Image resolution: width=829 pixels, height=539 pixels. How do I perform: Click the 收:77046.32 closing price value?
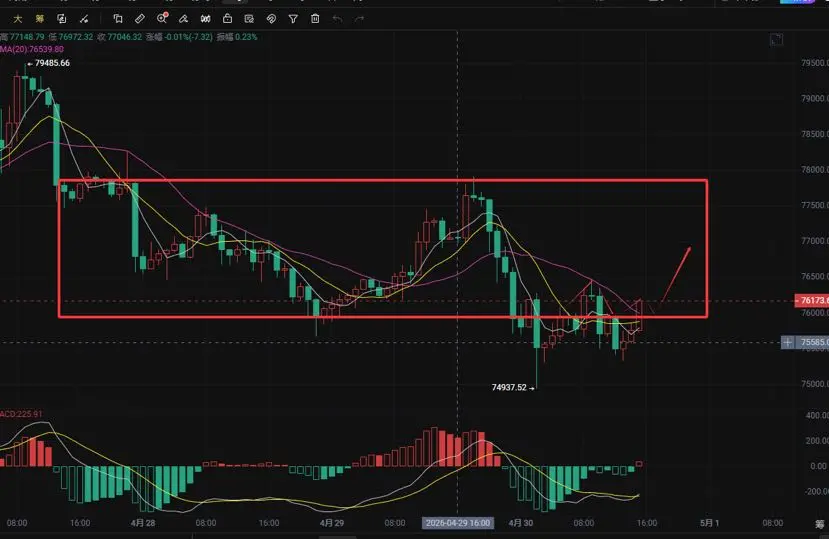(x=119, y=37)
